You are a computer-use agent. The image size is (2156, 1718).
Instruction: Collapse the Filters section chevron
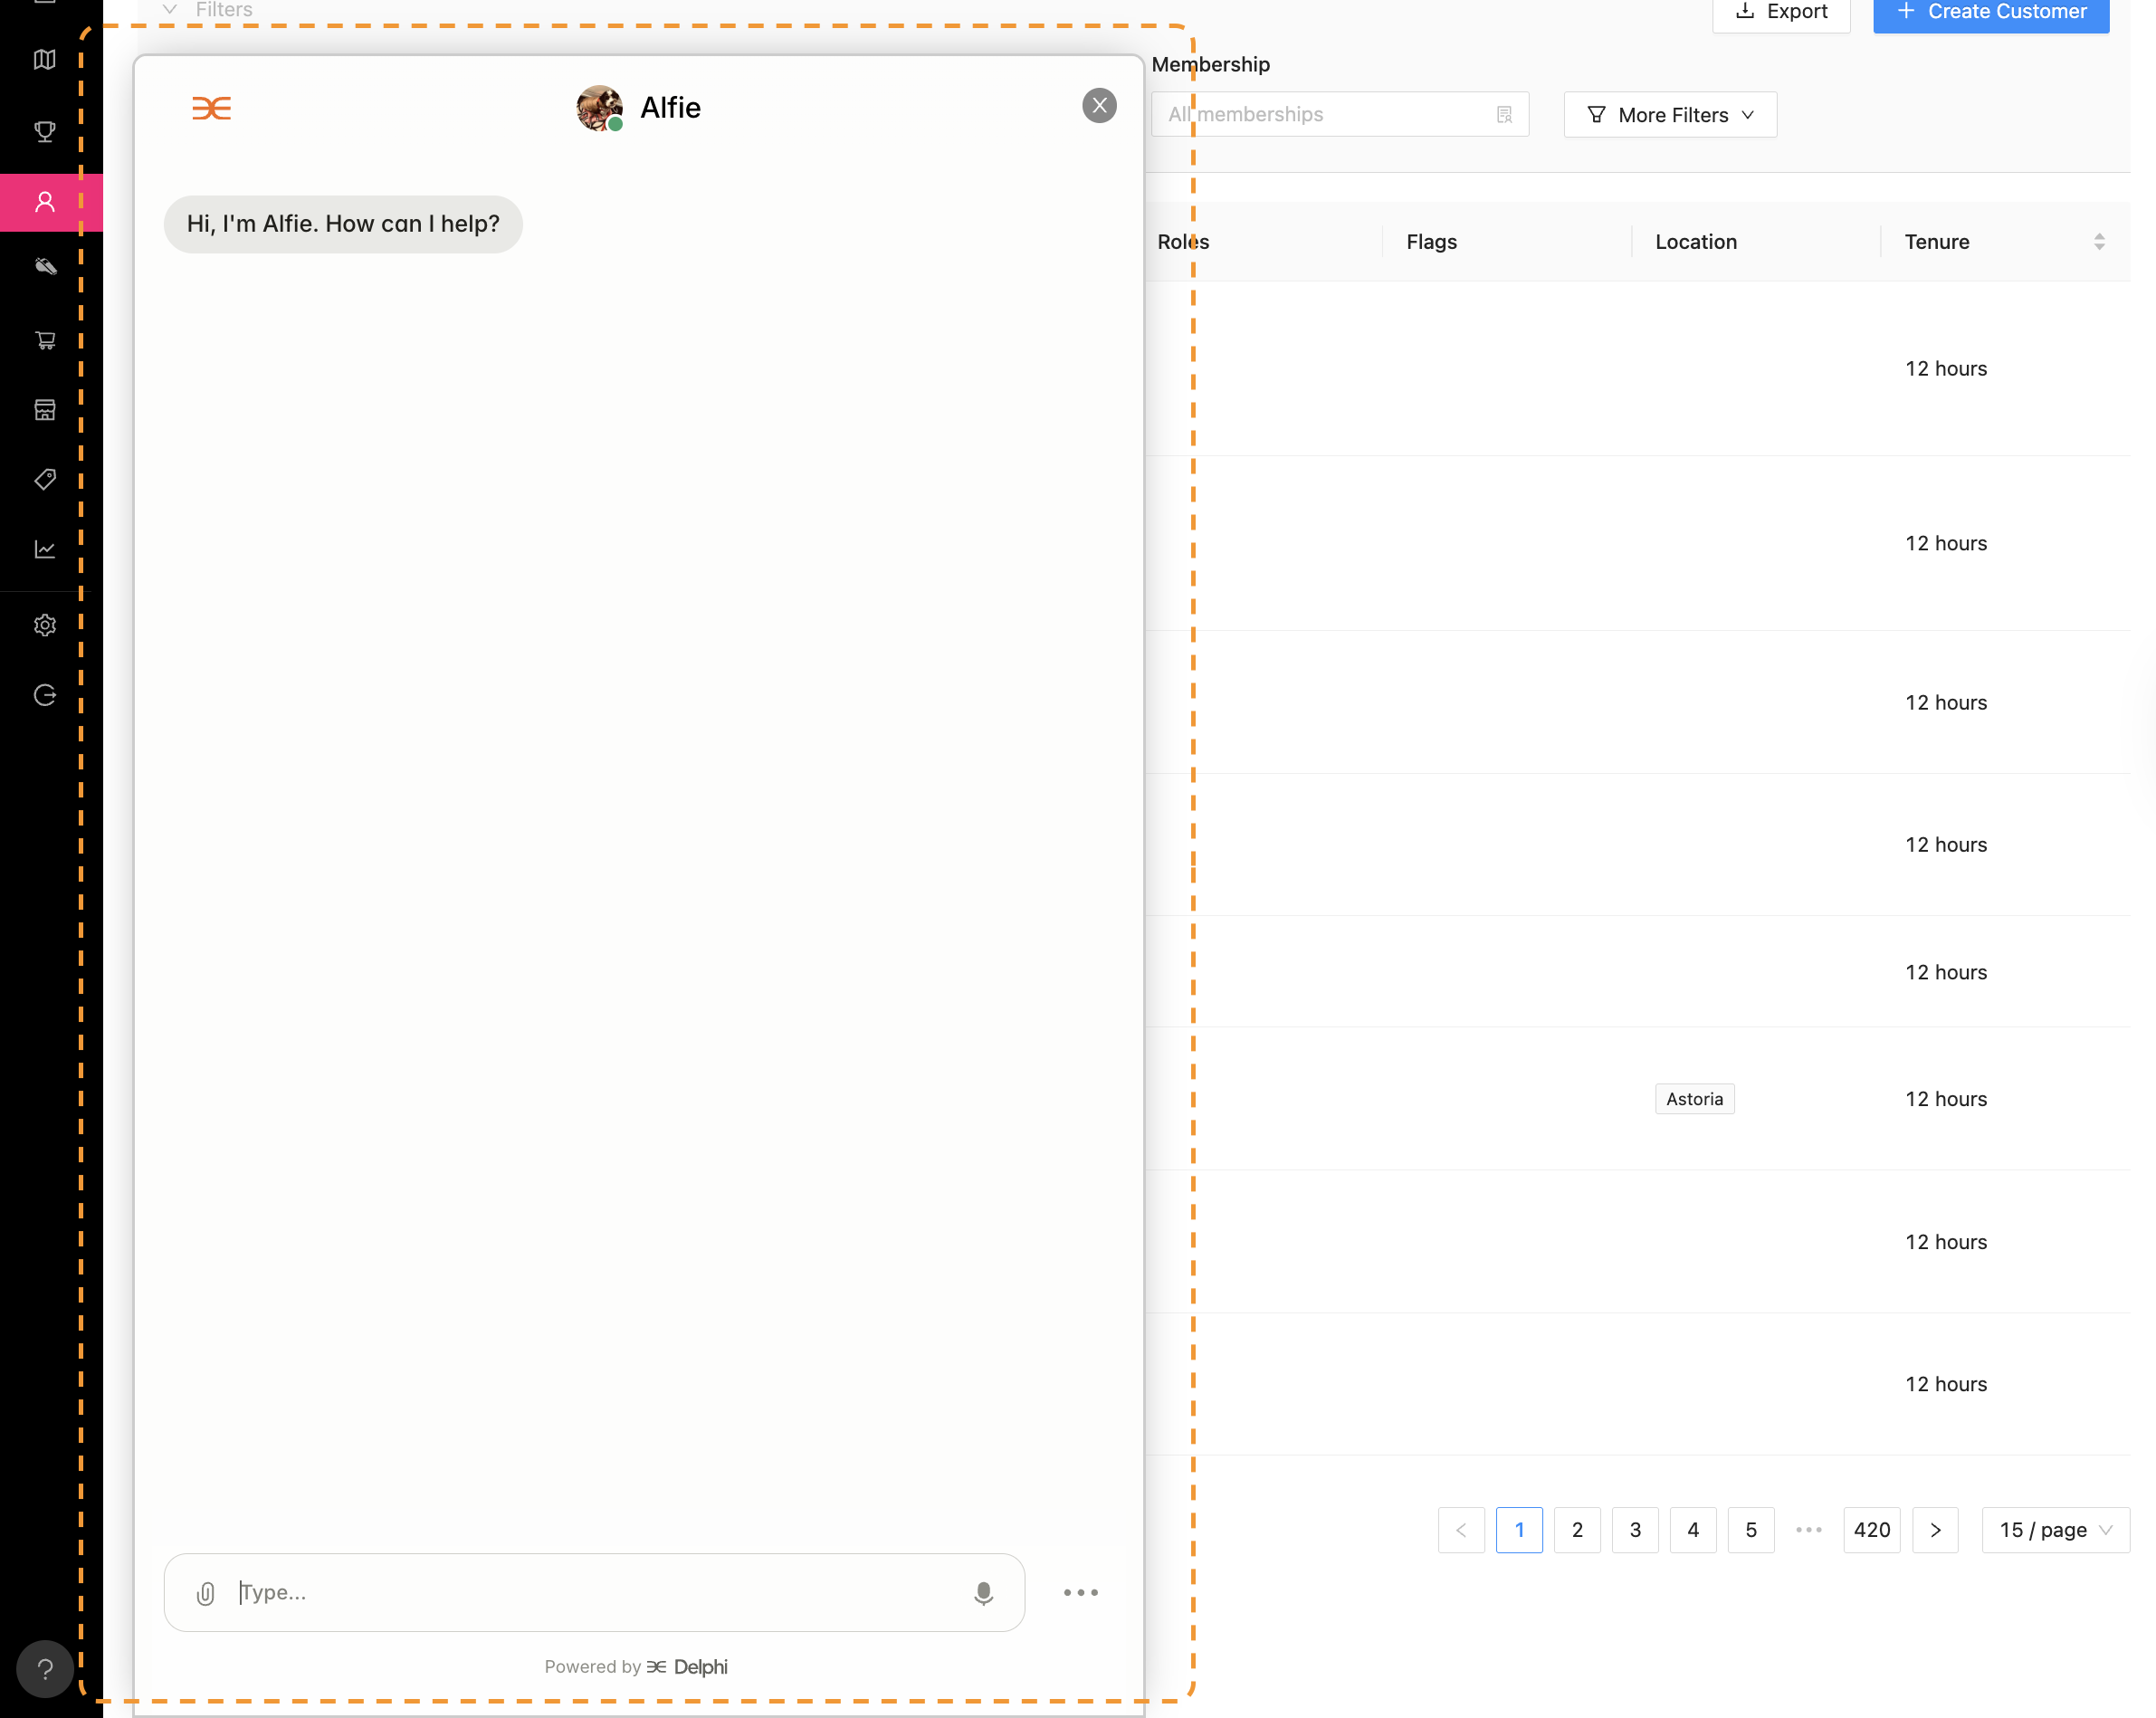[170, 10]
